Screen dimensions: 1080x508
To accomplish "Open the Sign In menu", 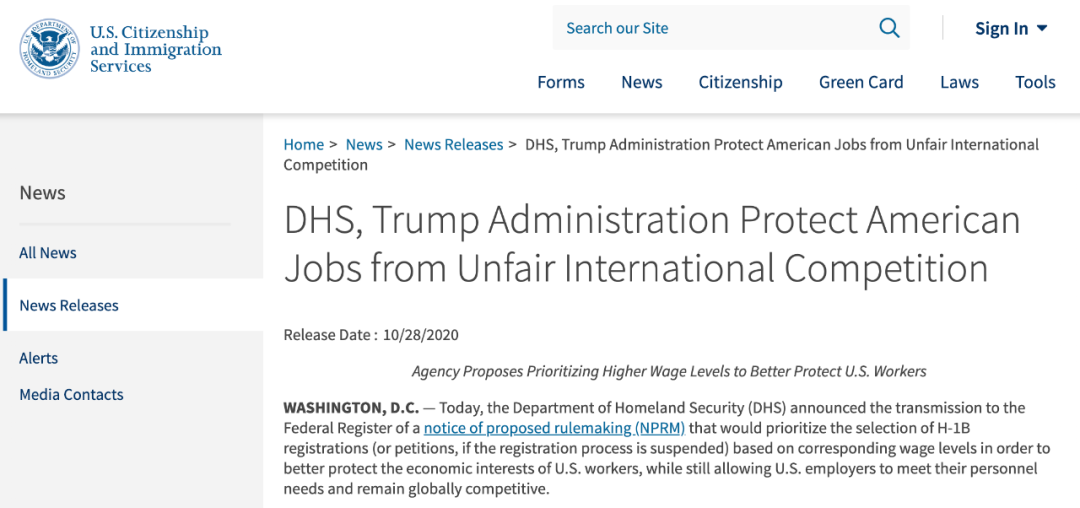I will 1011,28.
